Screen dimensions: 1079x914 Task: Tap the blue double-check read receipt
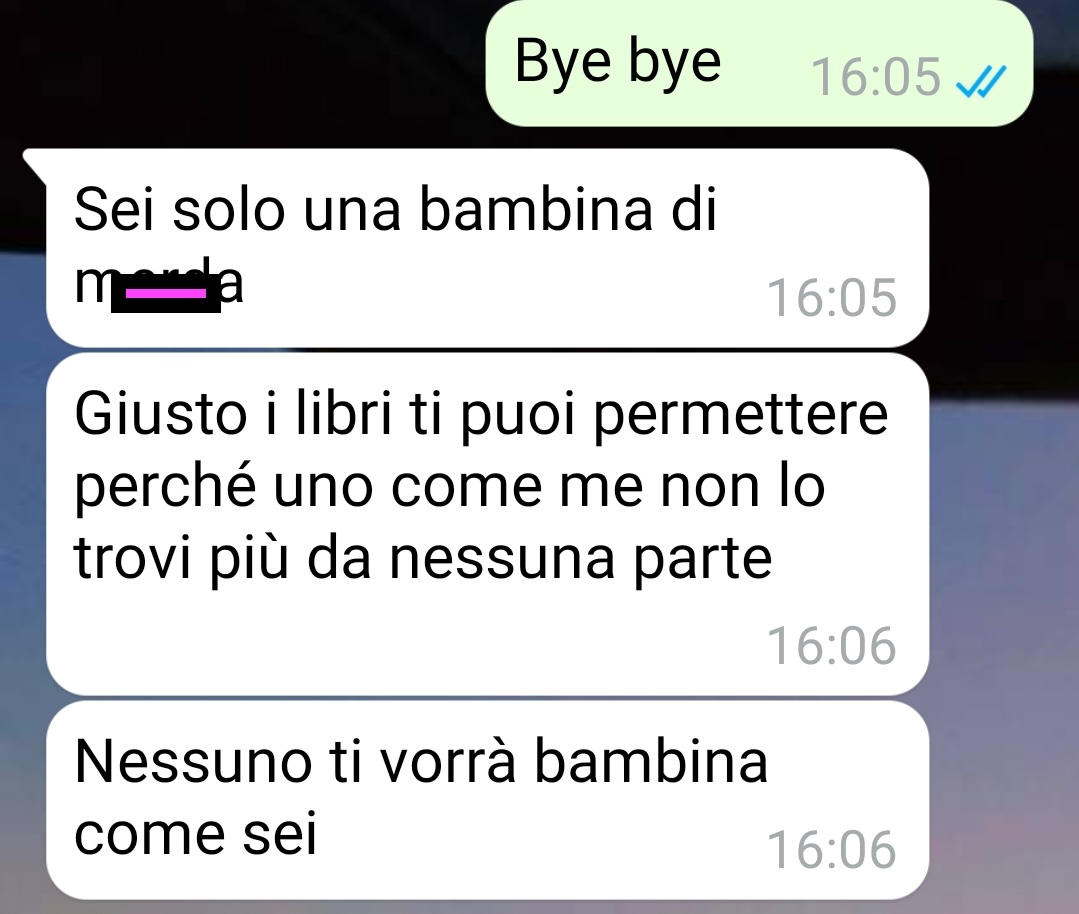click(x=981, y=81)
